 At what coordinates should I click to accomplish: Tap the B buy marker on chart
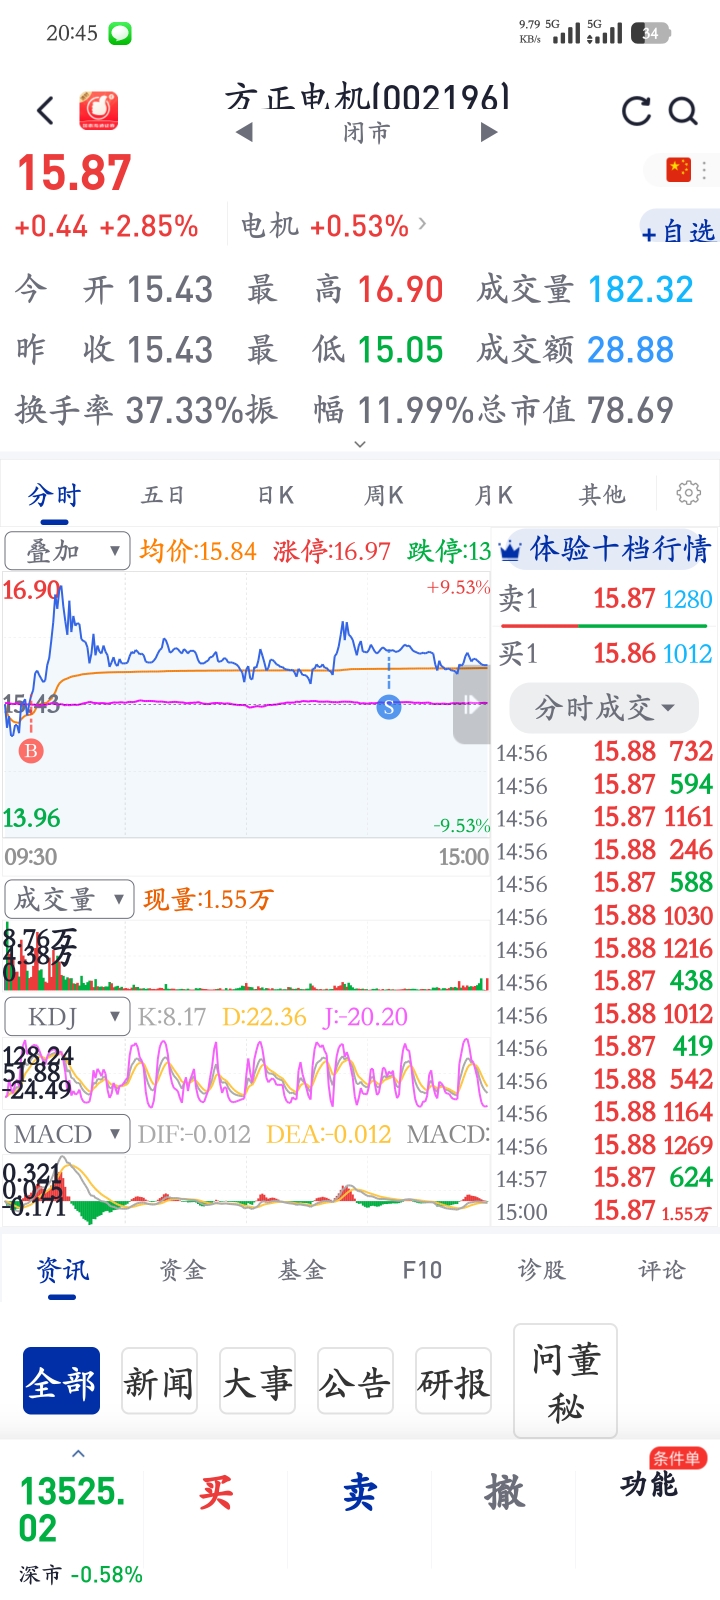coord(31,750)
